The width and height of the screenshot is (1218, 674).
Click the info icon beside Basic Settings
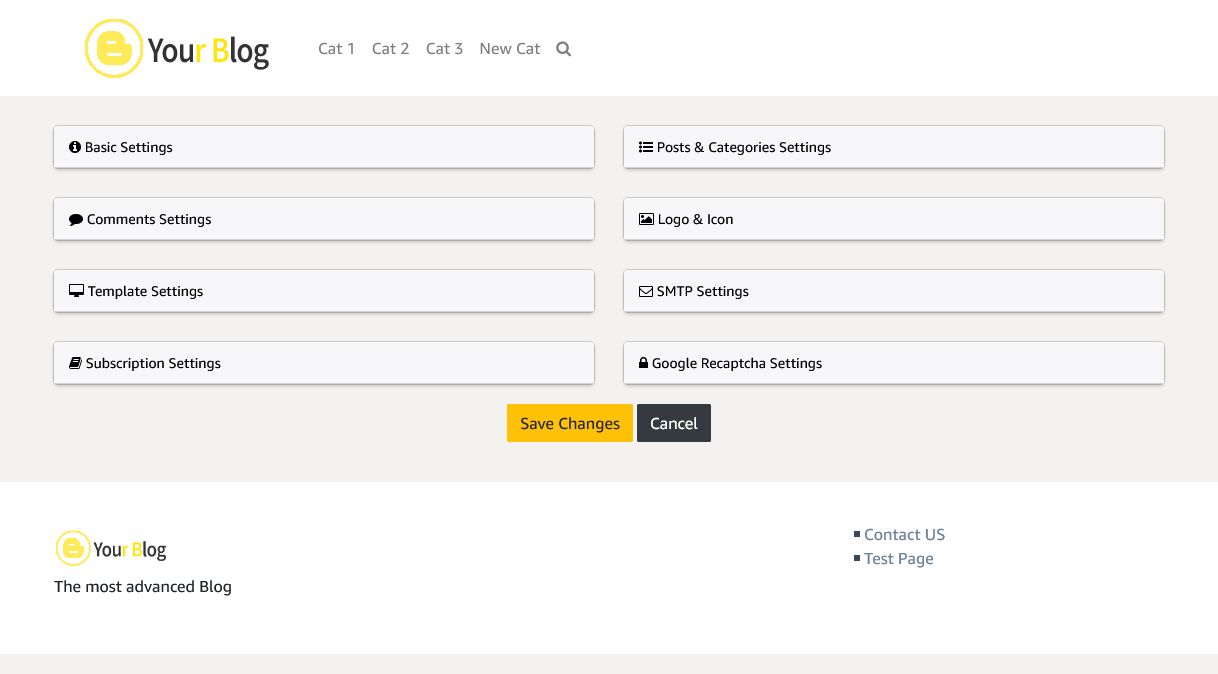click(x=75, y=147)
